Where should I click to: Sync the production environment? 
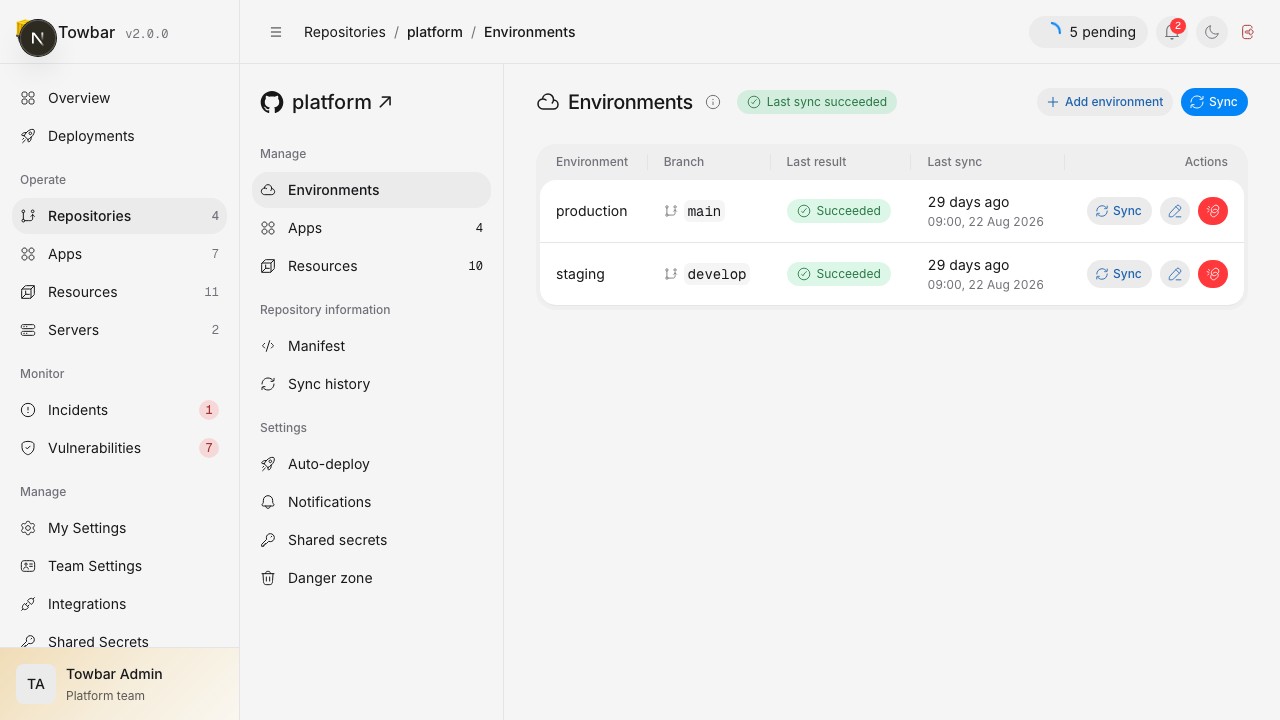pyautogui.click(x=1119, y=211)
